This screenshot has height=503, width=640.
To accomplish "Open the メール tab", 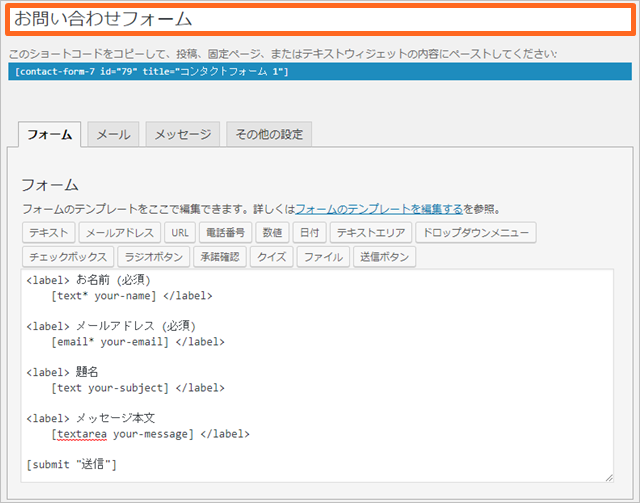I will [x=113, y=134].
